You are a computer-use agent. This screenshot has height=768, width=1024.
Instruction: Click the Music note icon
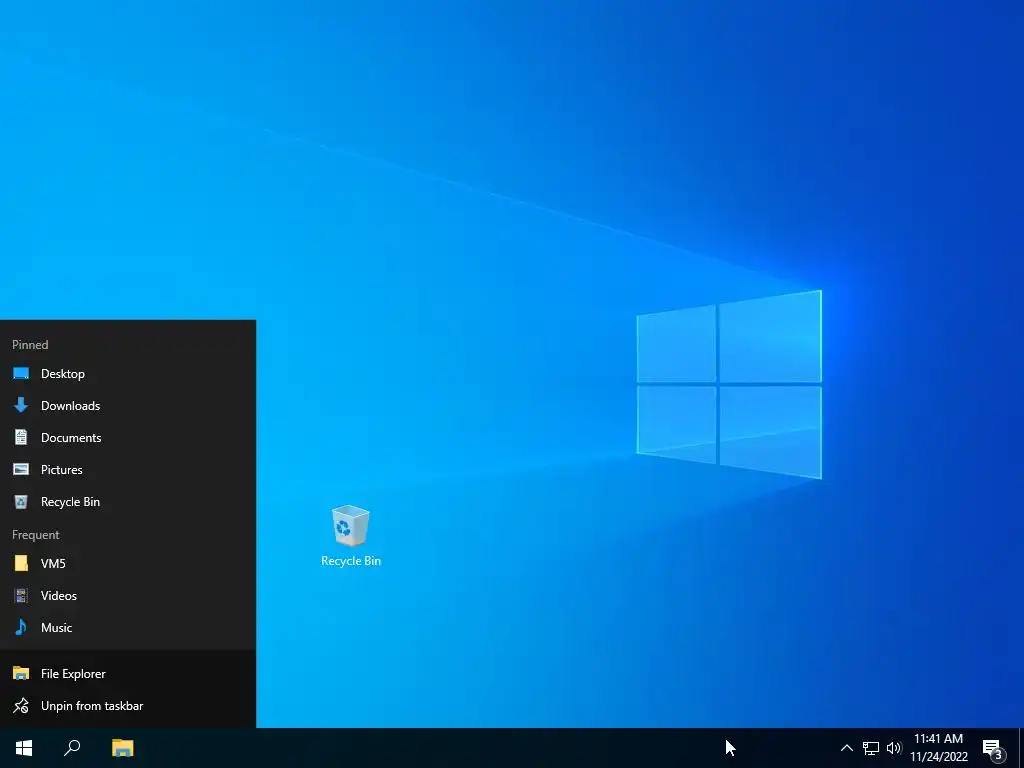(x=21, y=627)
